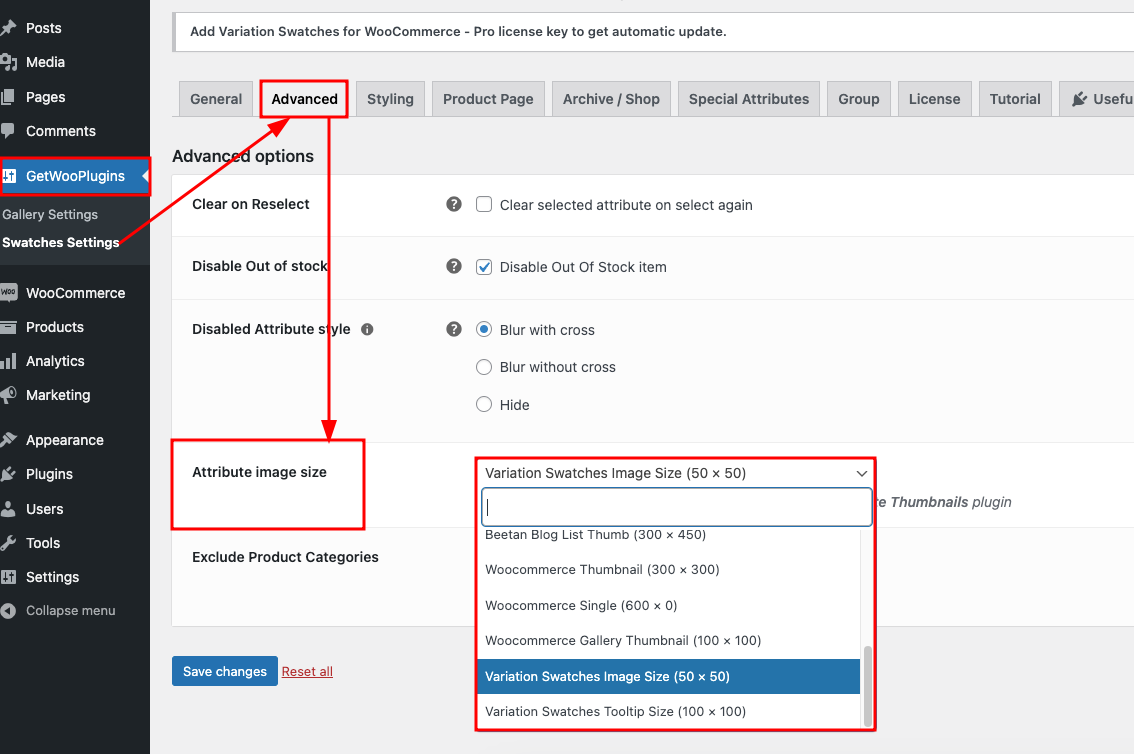Viewport: 1134px width, 754px height.
Task: Click the plug icon on Useful tab
Action: point(1079,99)
